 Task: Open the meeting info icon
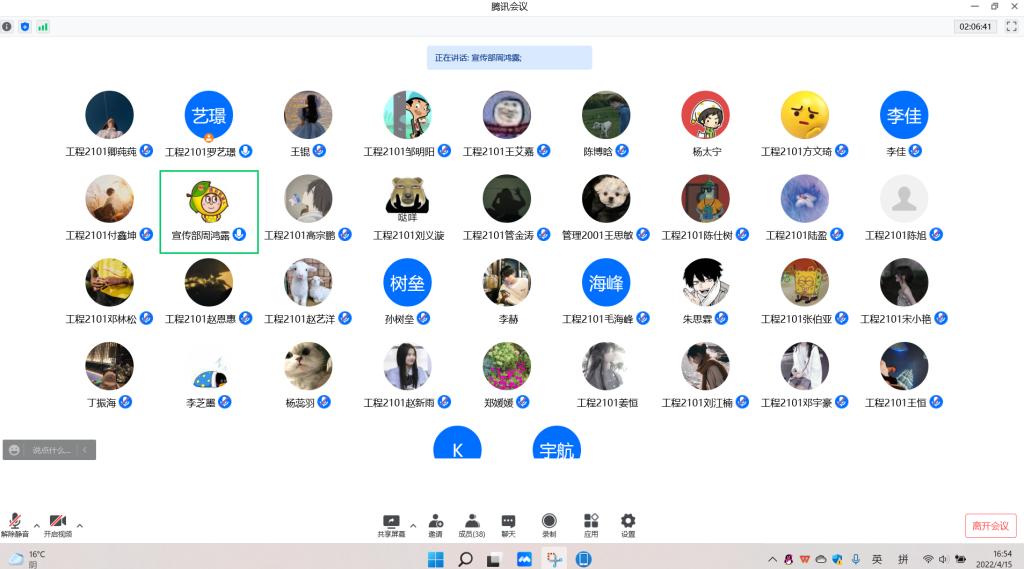point(8,26)
